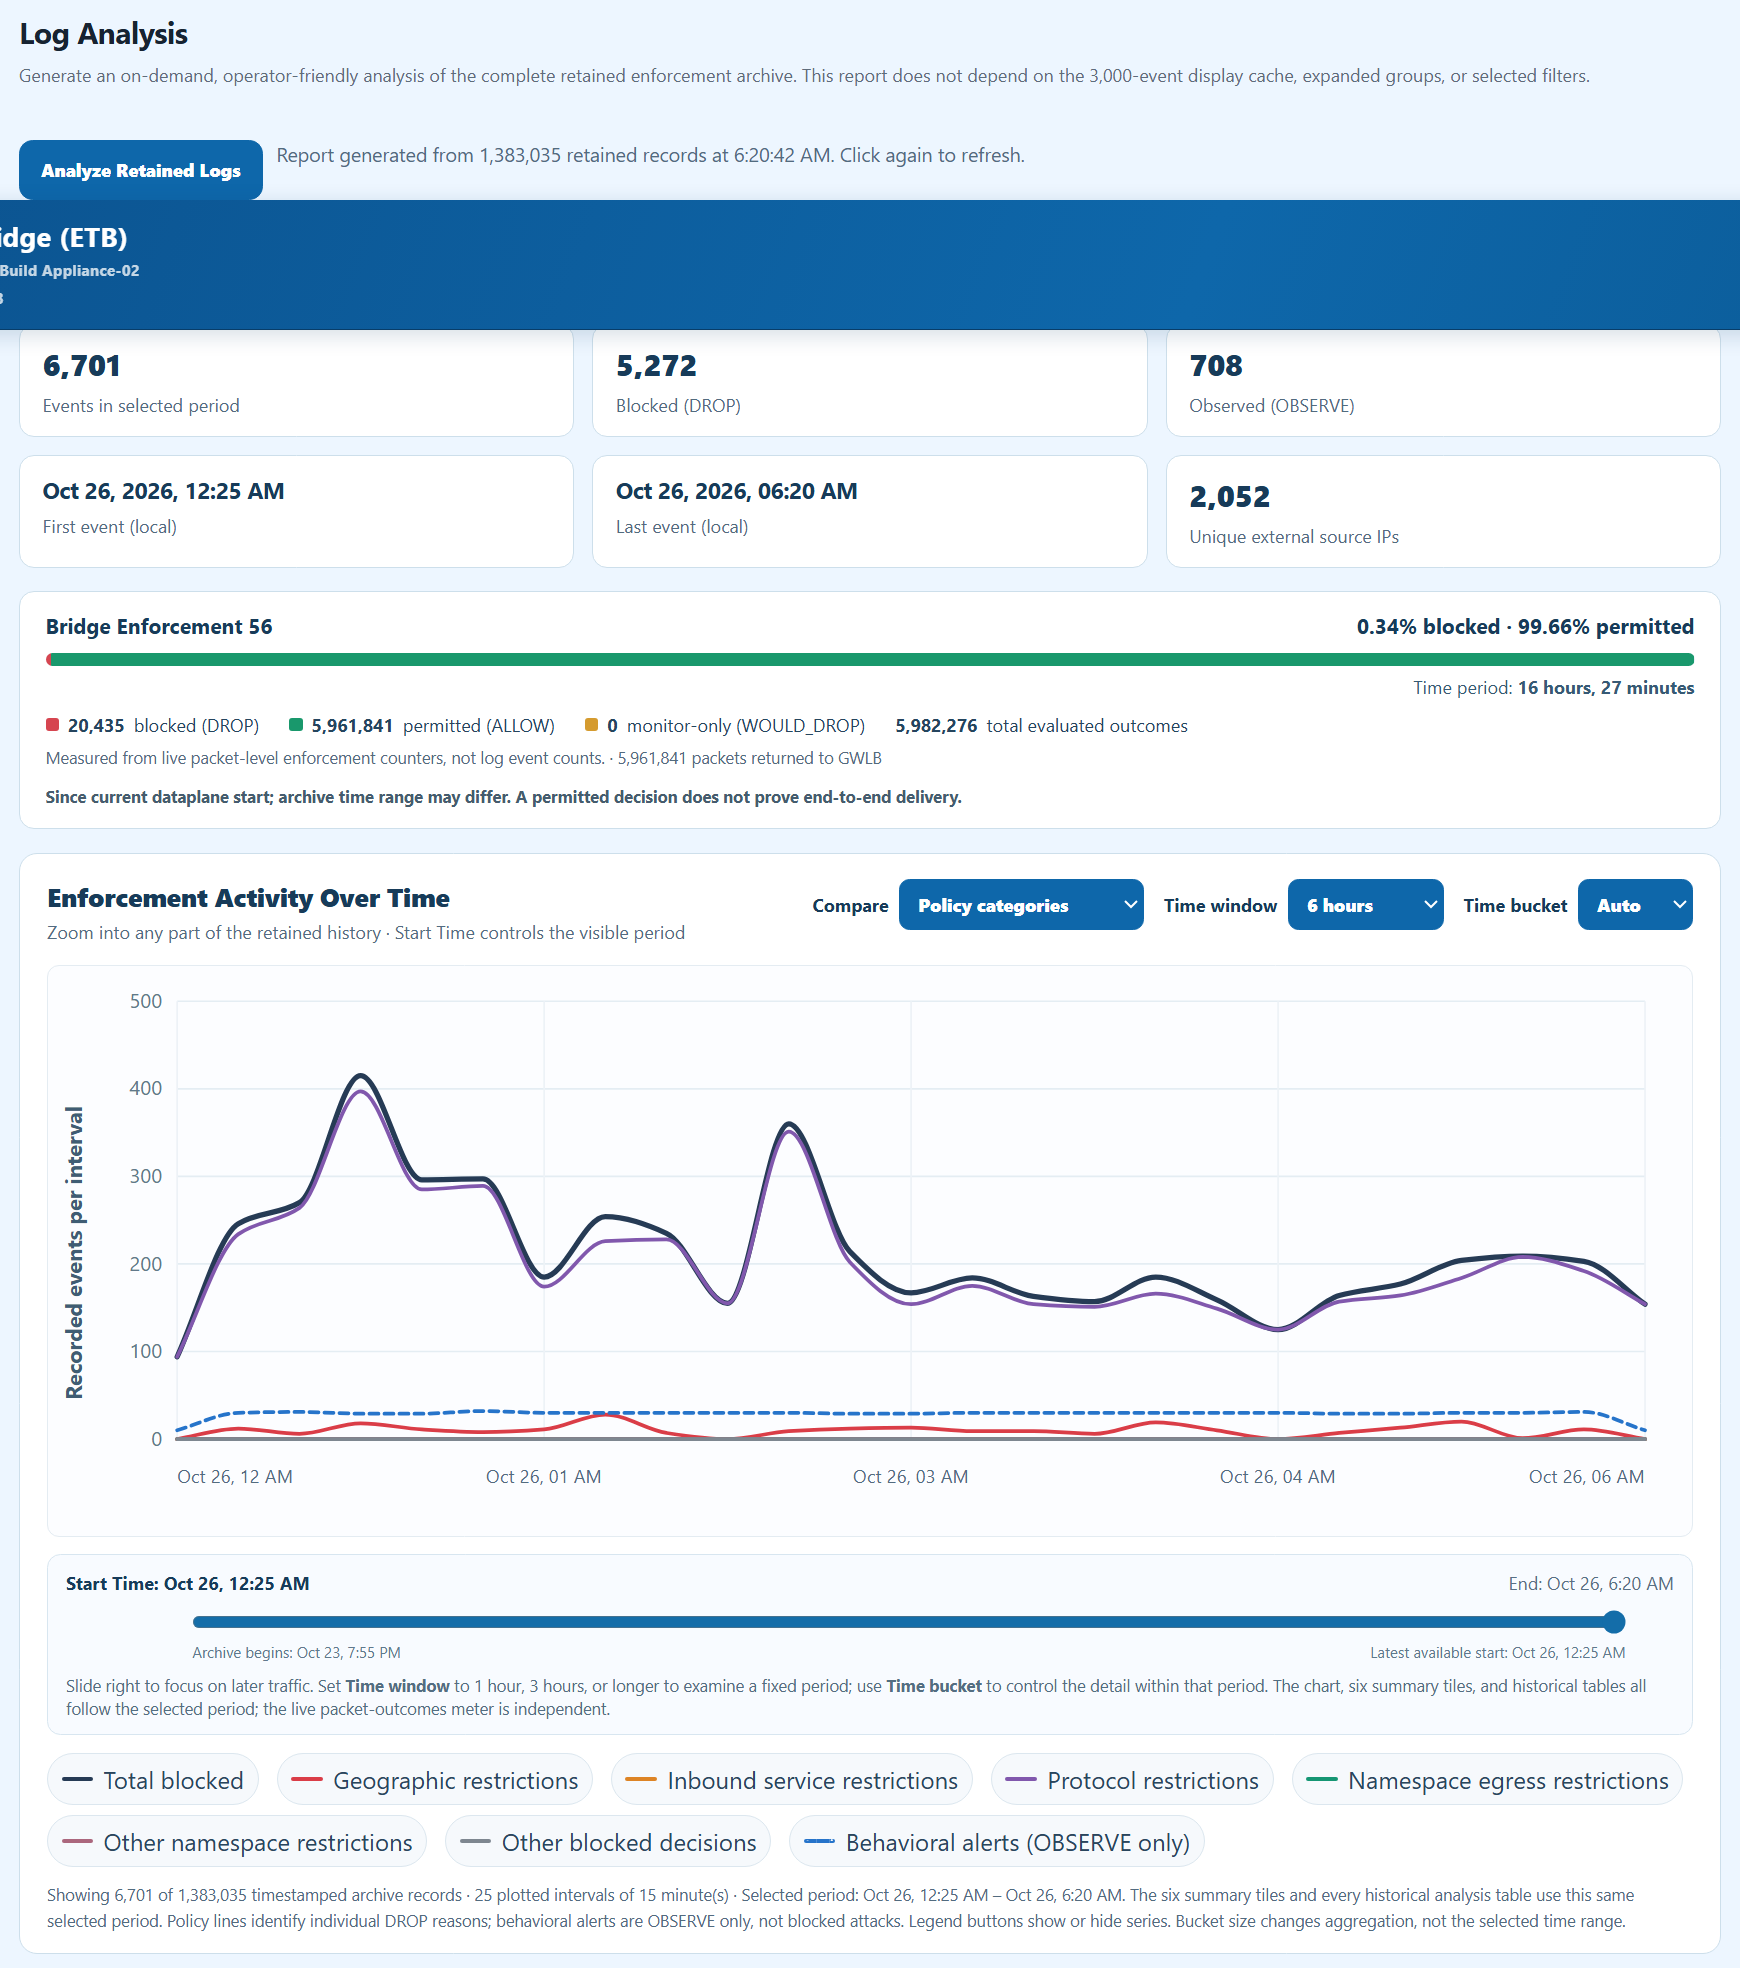Click the Log Analysis page heading

click(103, 34)
